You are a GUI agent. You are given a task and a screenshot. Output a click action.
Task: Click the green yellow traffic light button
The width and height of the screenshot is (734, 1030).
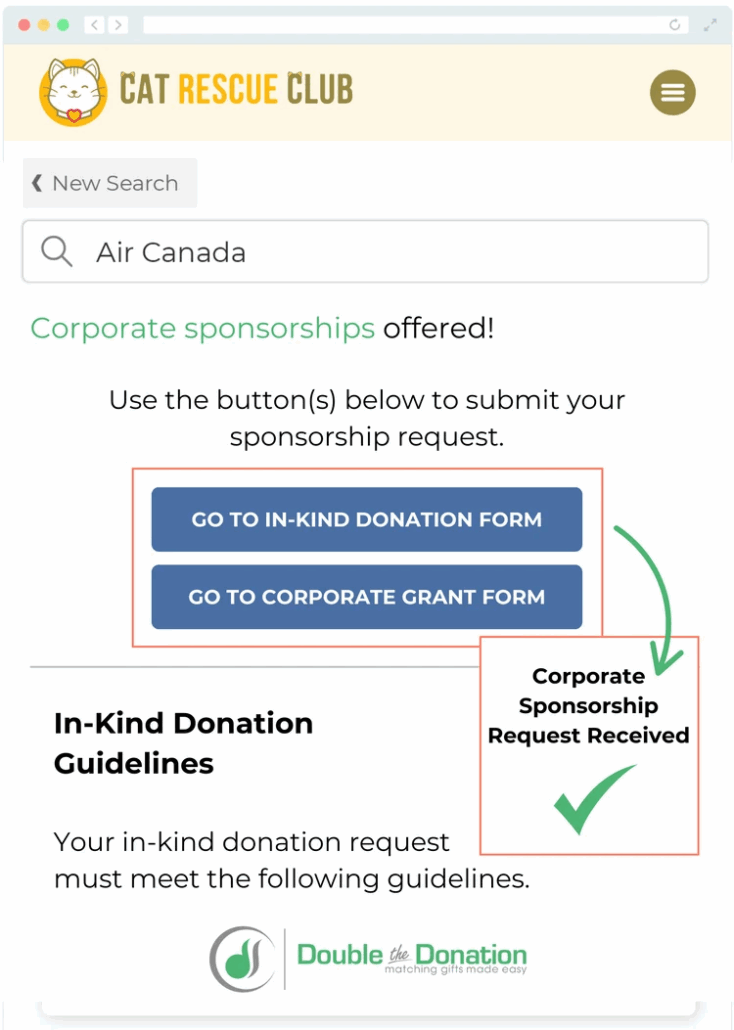62,24
